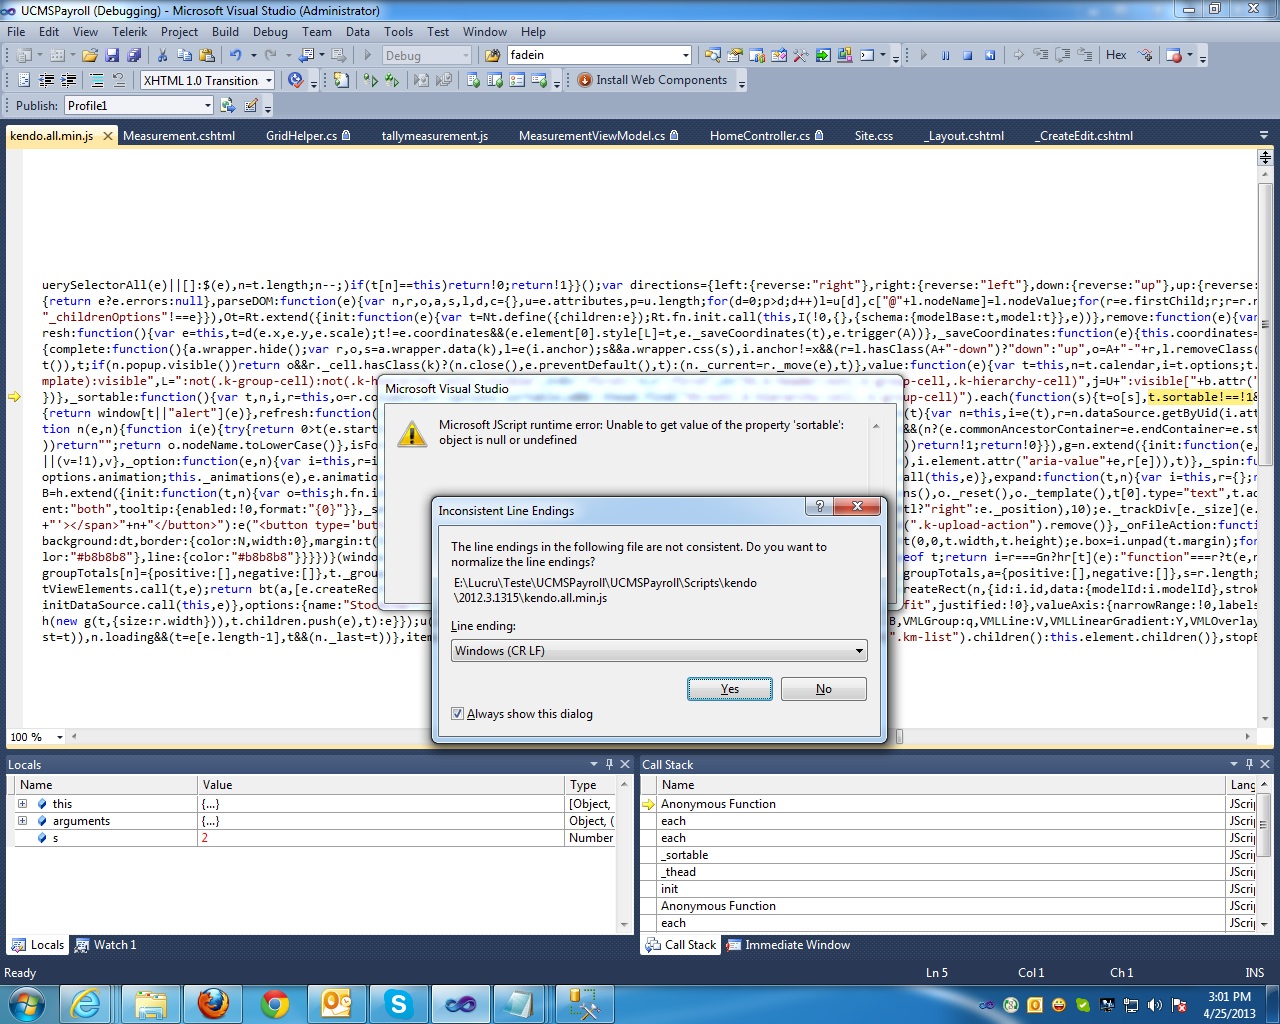
Task: Switch to the Watch 1 tab
Action: pyautogui.click(x=105, y=945)
